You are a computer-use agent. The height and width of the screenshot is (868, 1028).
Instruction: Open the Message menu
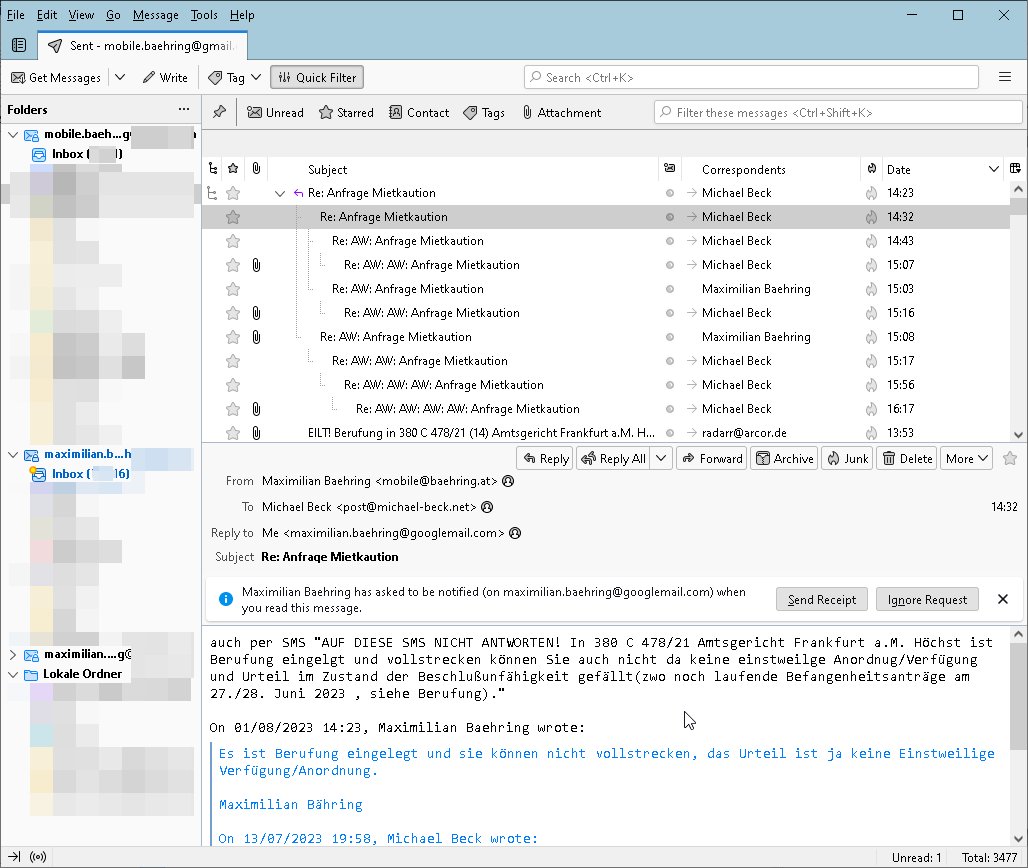pos(155,15)
